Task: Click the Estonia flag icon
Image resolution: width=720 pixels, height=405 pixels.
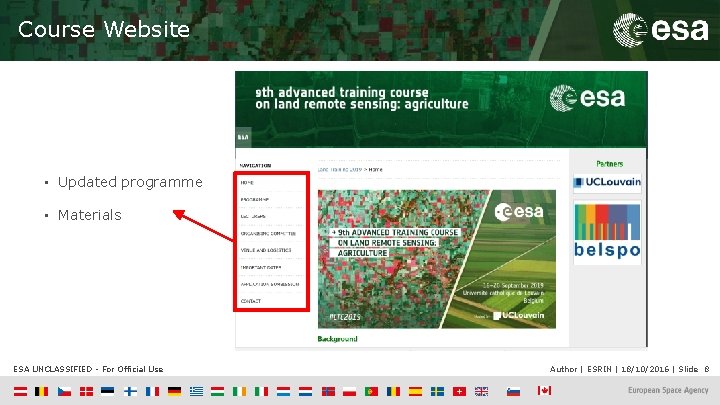Action: click(x=108, y=391)
